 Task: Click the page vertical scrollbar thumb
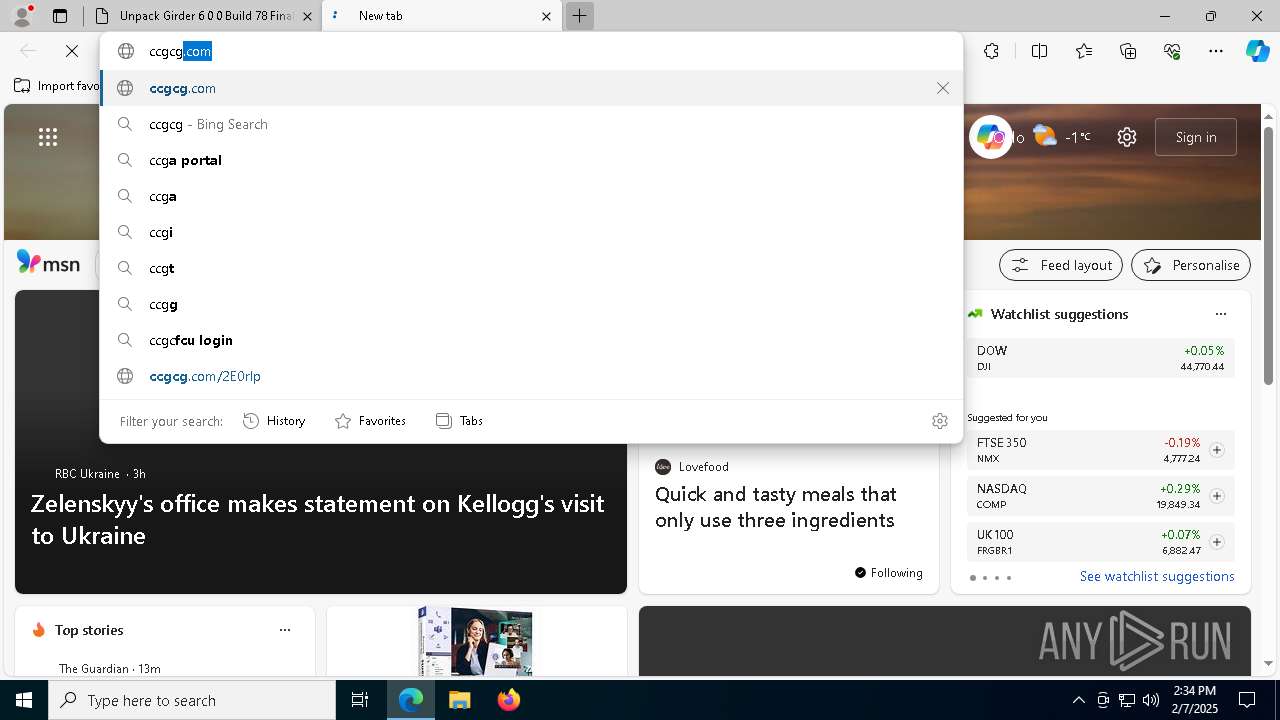pyautogui.click(x=1268, y=255)
